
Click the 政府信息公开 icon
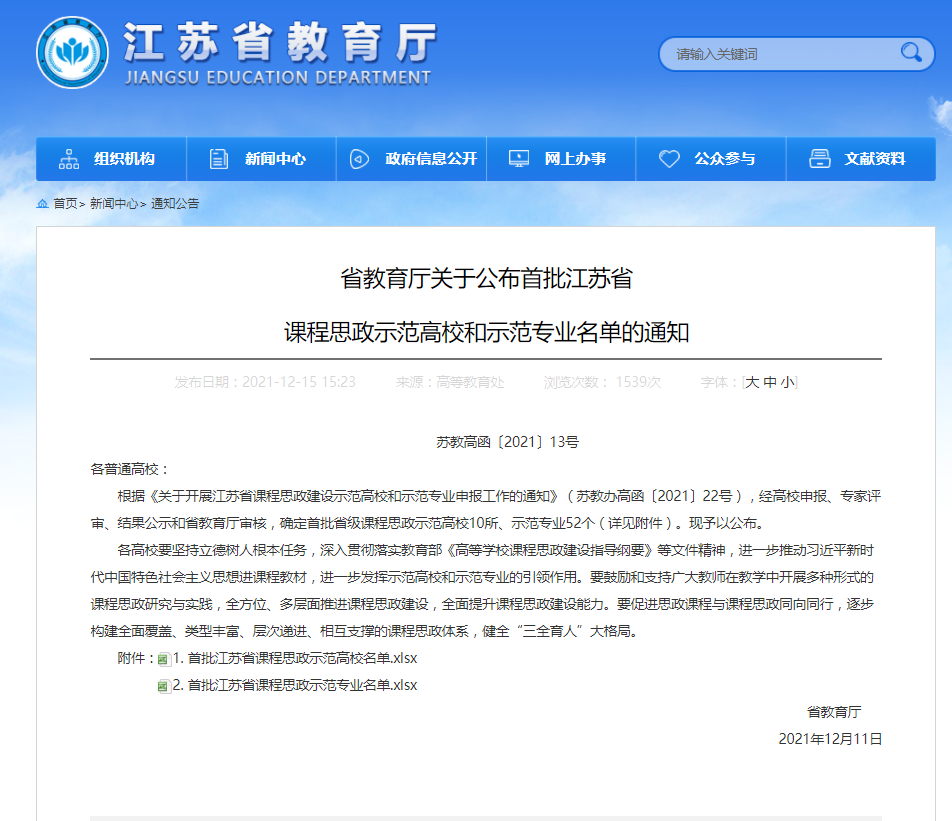(x=359, y=159)
